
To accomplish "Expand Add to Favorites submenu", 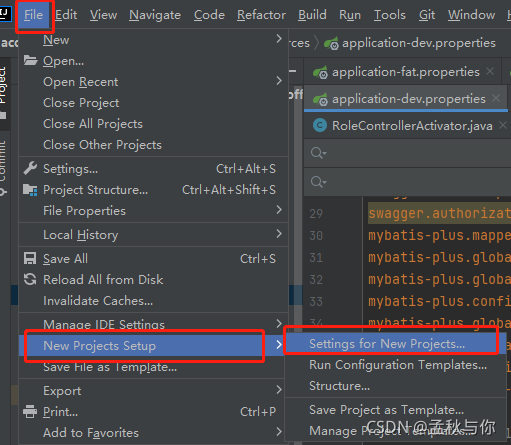I will [x=153, y=433].
